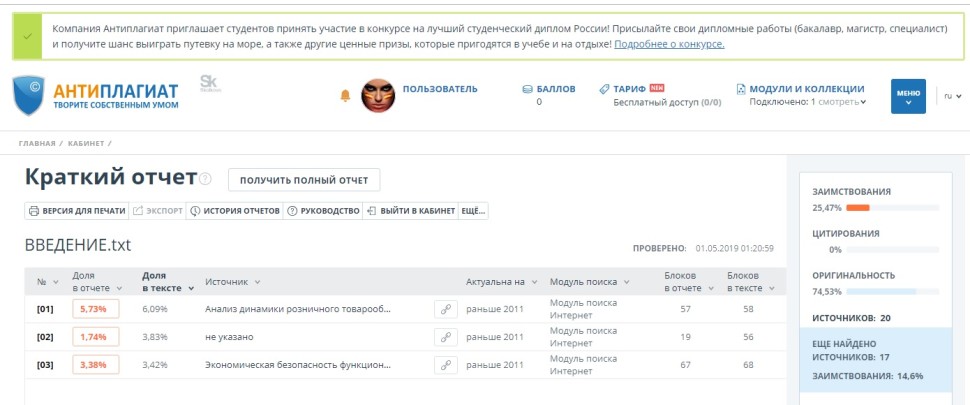This screenshot has height=405, width=970.
Task: Open the link icon for source 01
Action: click(445, 309)
